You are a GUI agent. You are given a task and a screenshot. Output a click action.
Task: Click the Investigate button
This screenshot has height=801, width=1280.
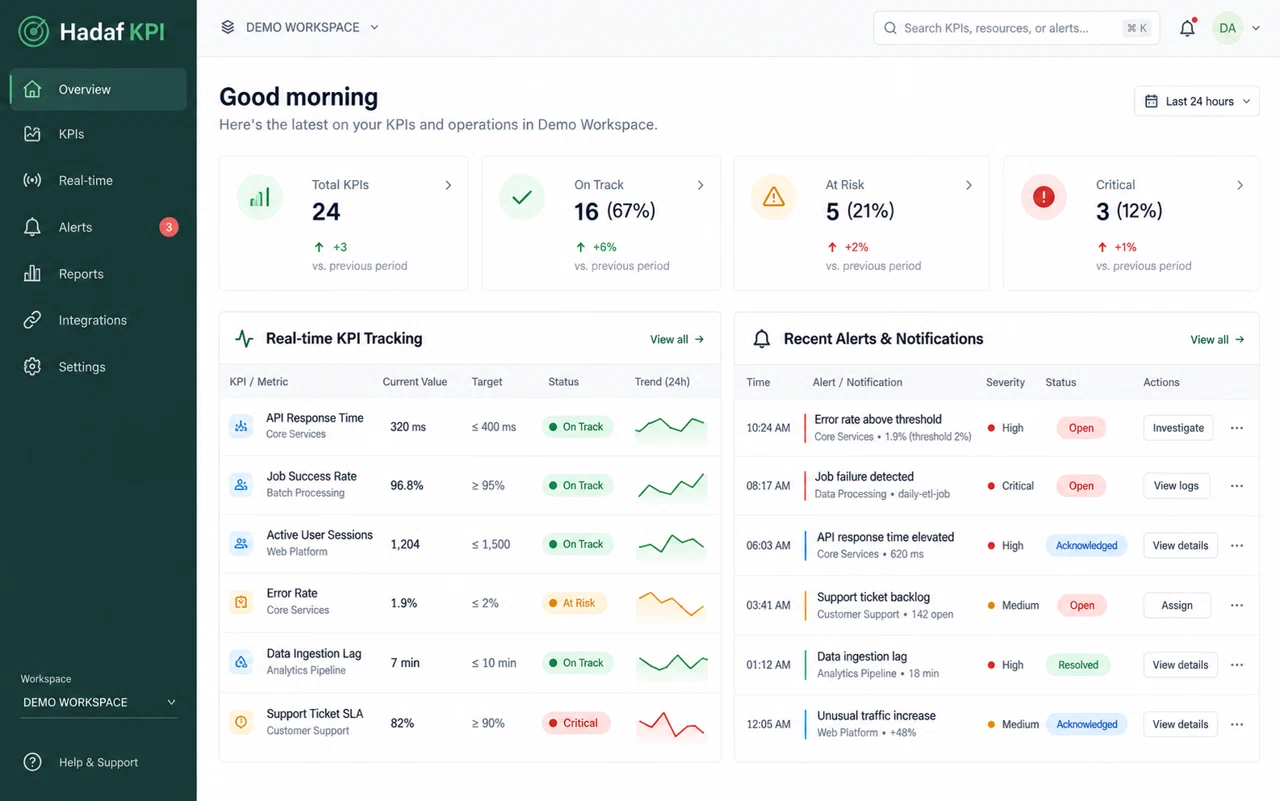pyautogui.click(x=1178, y=428)
